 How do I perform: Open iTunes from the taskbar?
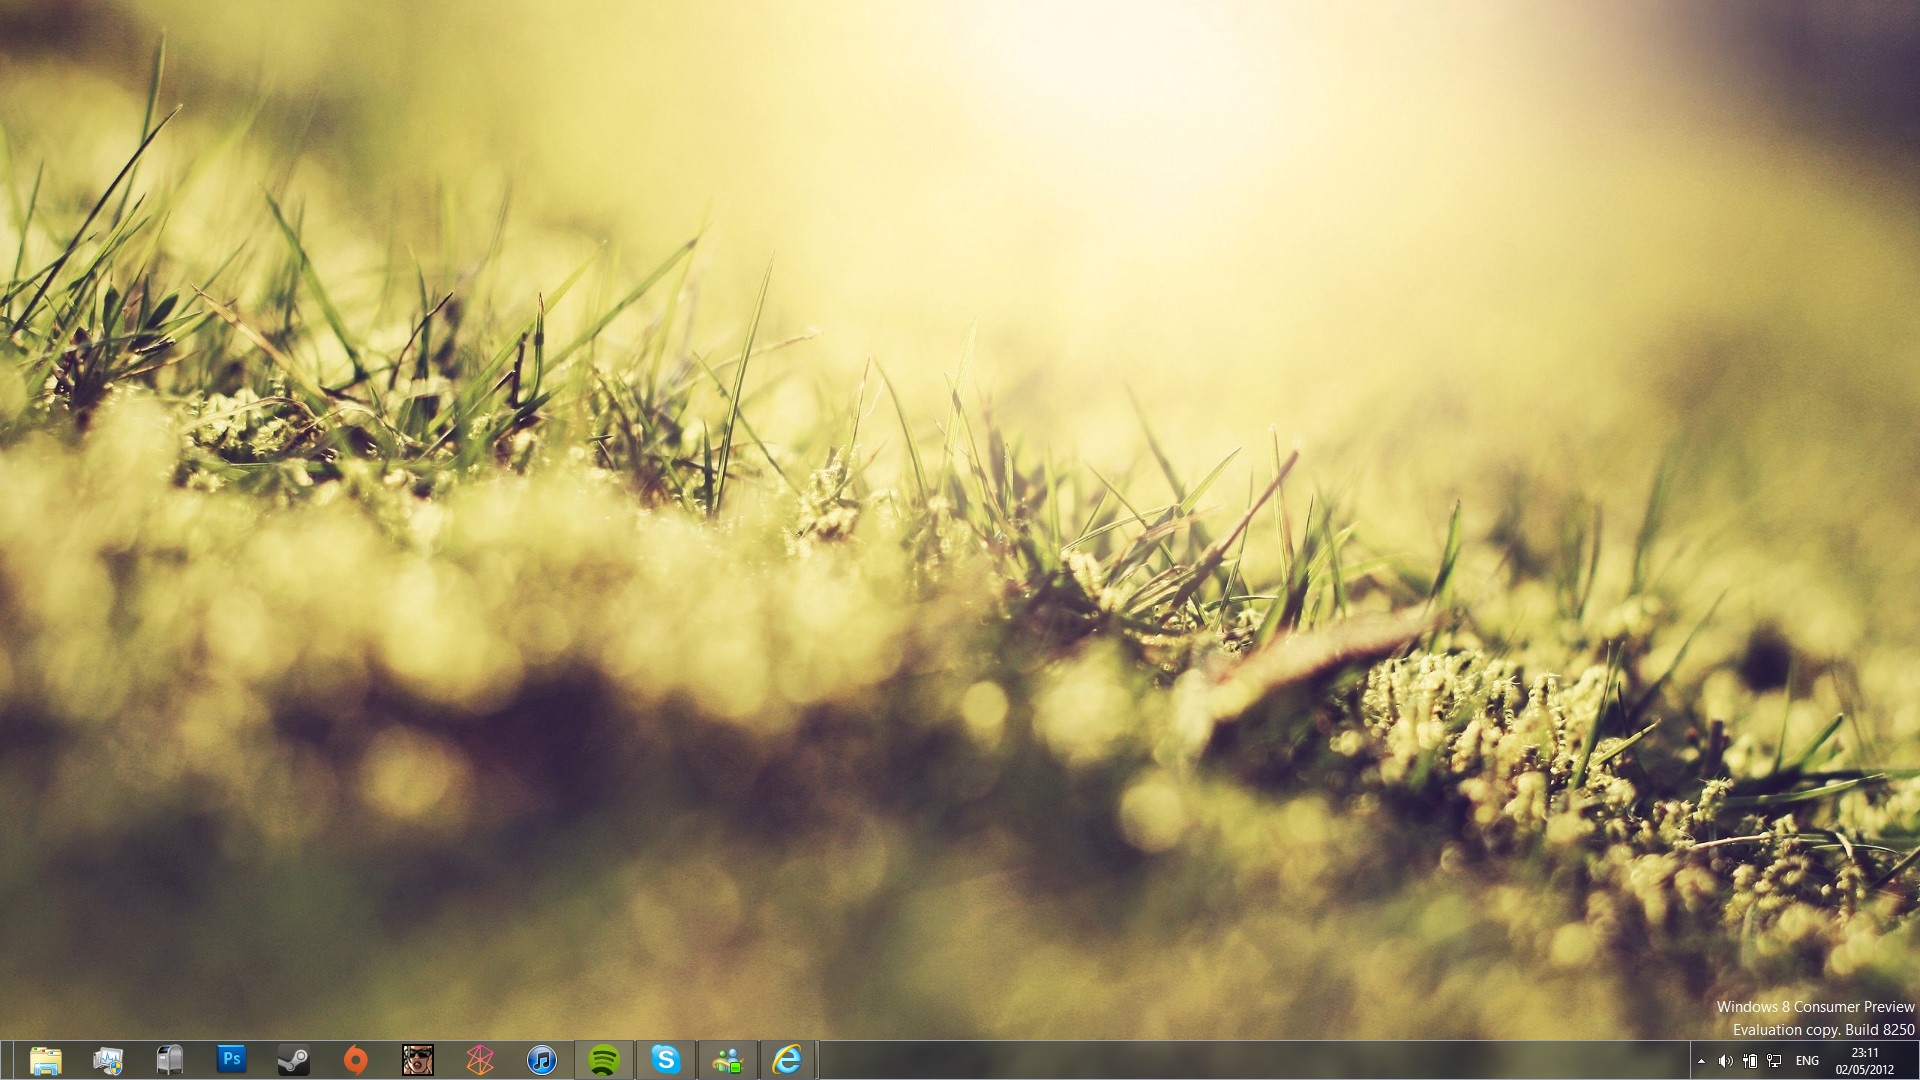[x=542, y=1060]
